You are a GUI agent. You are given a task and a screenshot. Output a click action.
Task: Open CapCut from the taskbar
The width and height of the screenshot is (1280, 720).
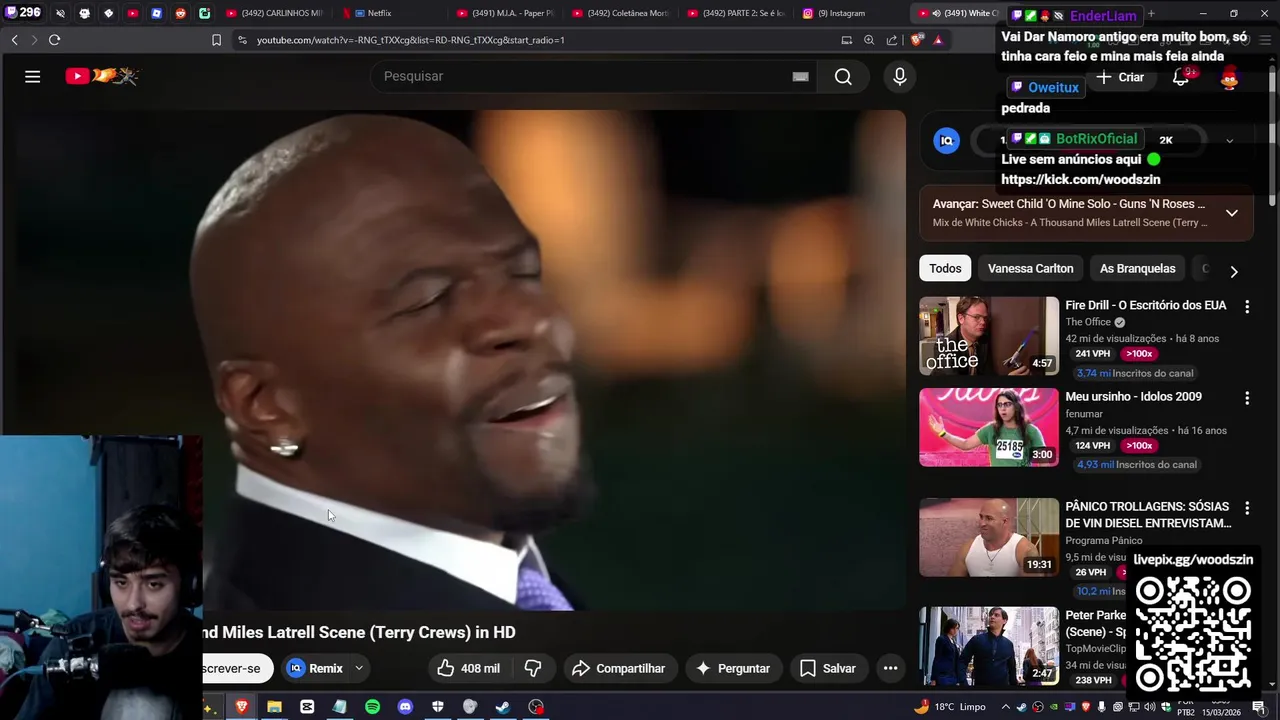coord(307,707)
